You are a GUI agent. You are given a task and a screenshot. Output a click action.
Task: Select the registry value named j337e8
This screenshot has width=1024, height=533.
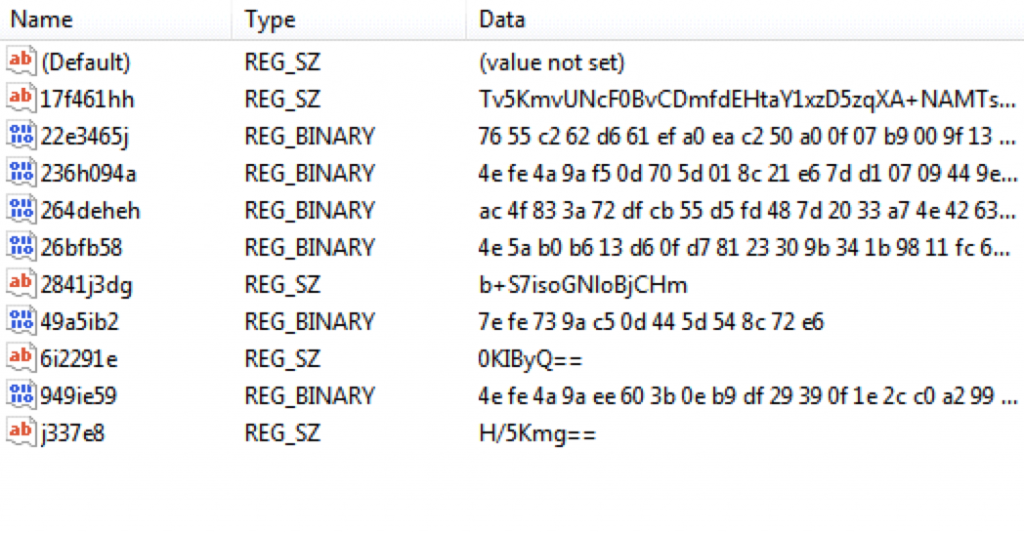[72, 434]
